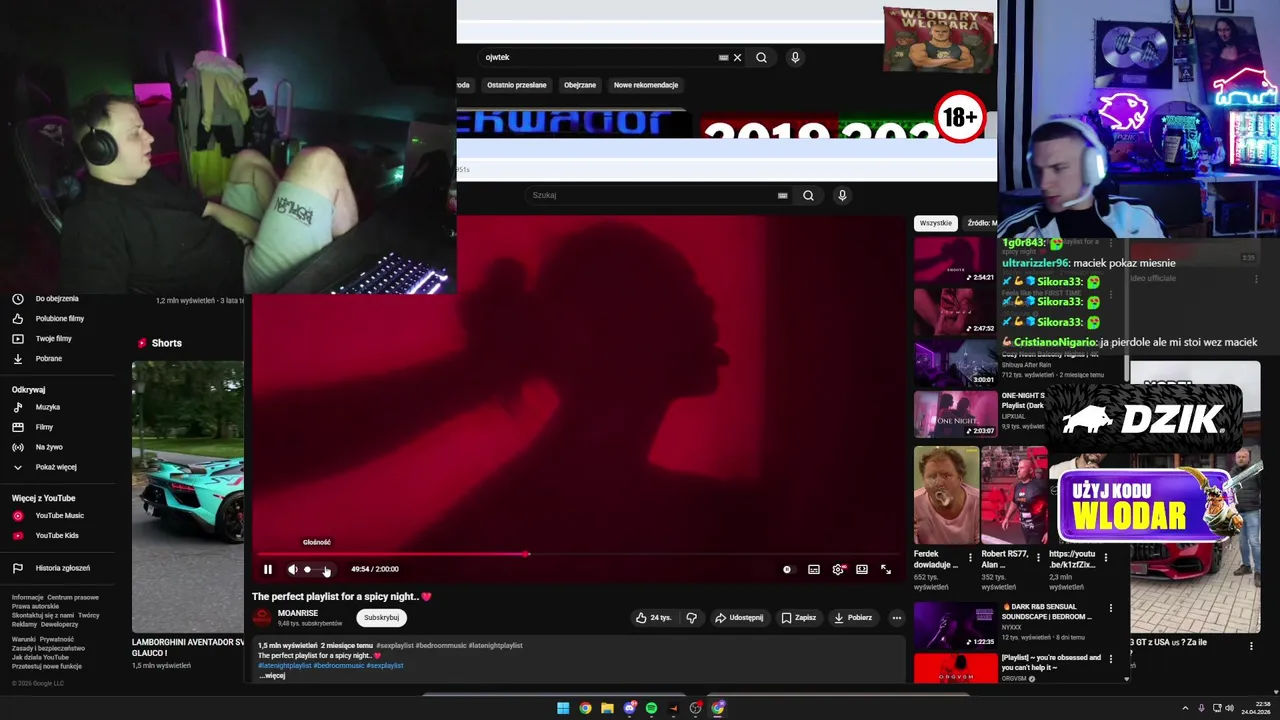Image resolution: width=1280 pixels, height=720 pixels.
Task: Click the Pobierz download button
Action: pyautogui.click(x=853, y=618)
